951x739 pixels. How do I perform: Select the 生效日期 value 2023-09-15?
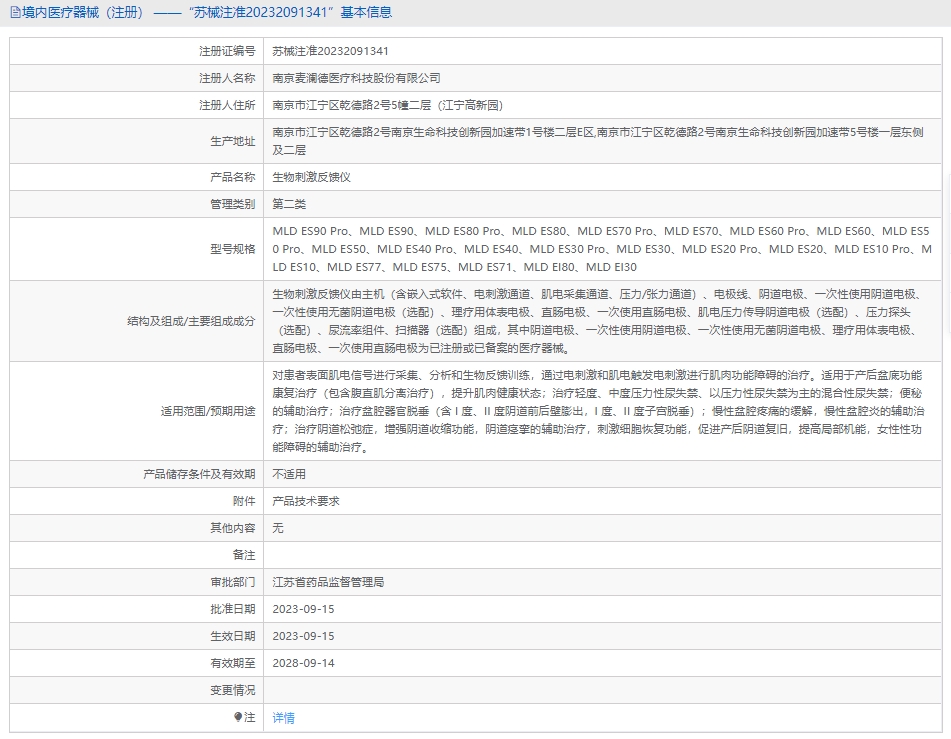303,636
